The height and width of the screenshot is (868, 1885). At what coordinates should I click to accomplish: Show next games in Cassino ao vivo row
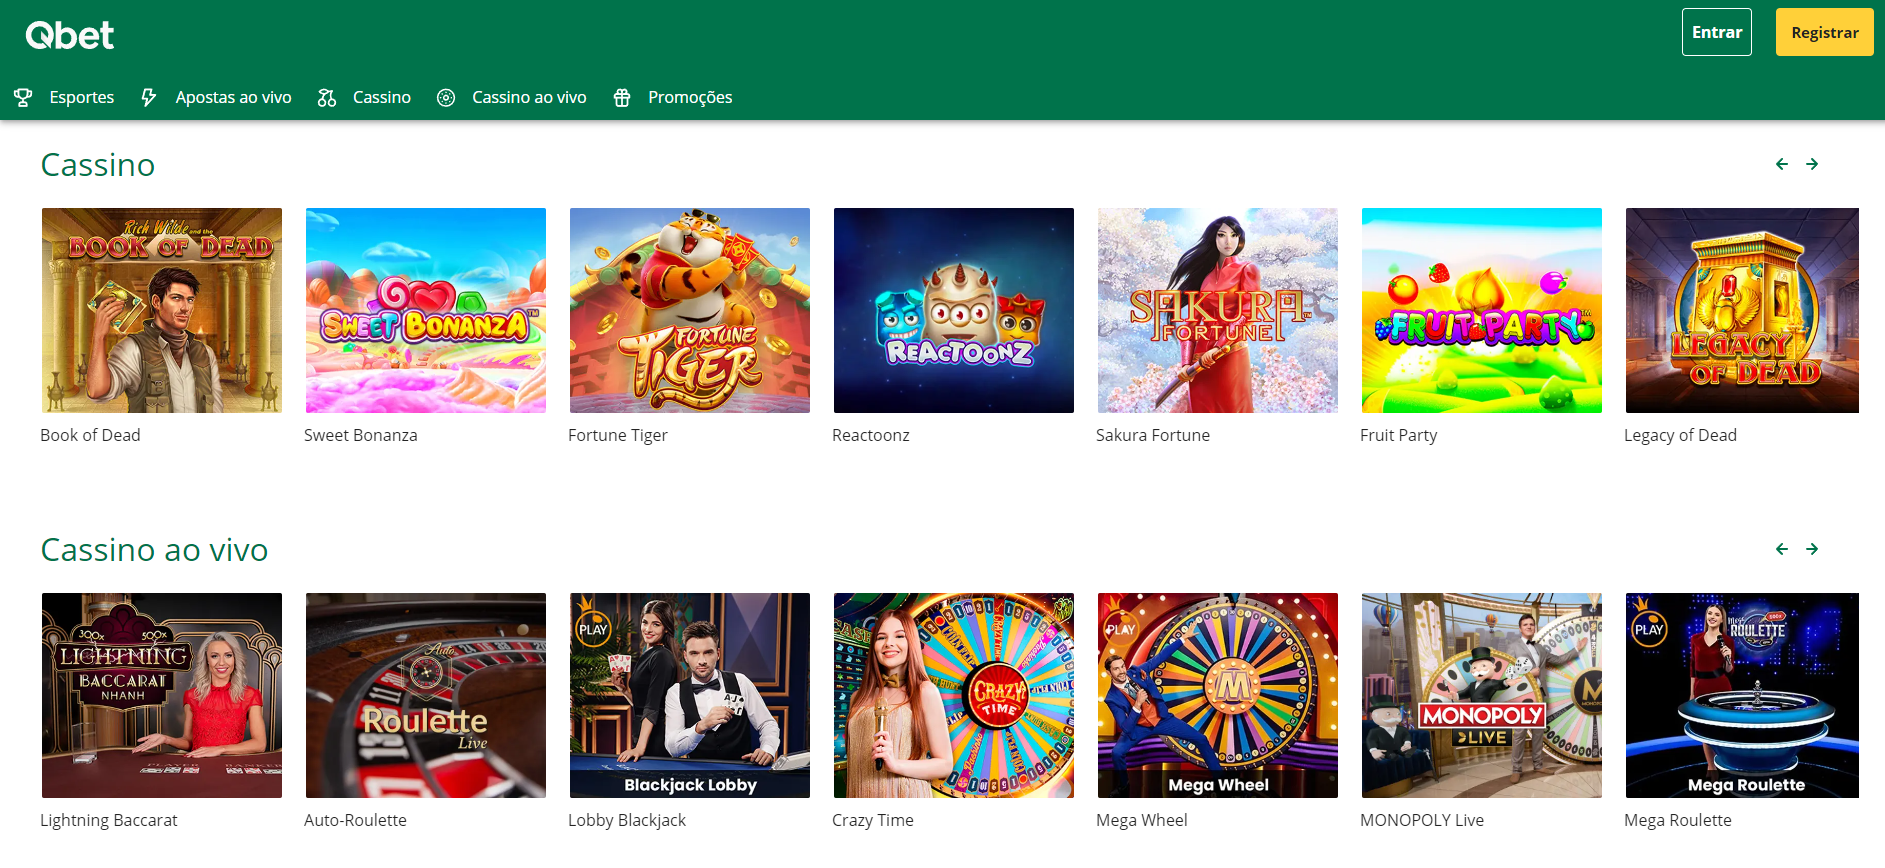tap(1812, 549)
